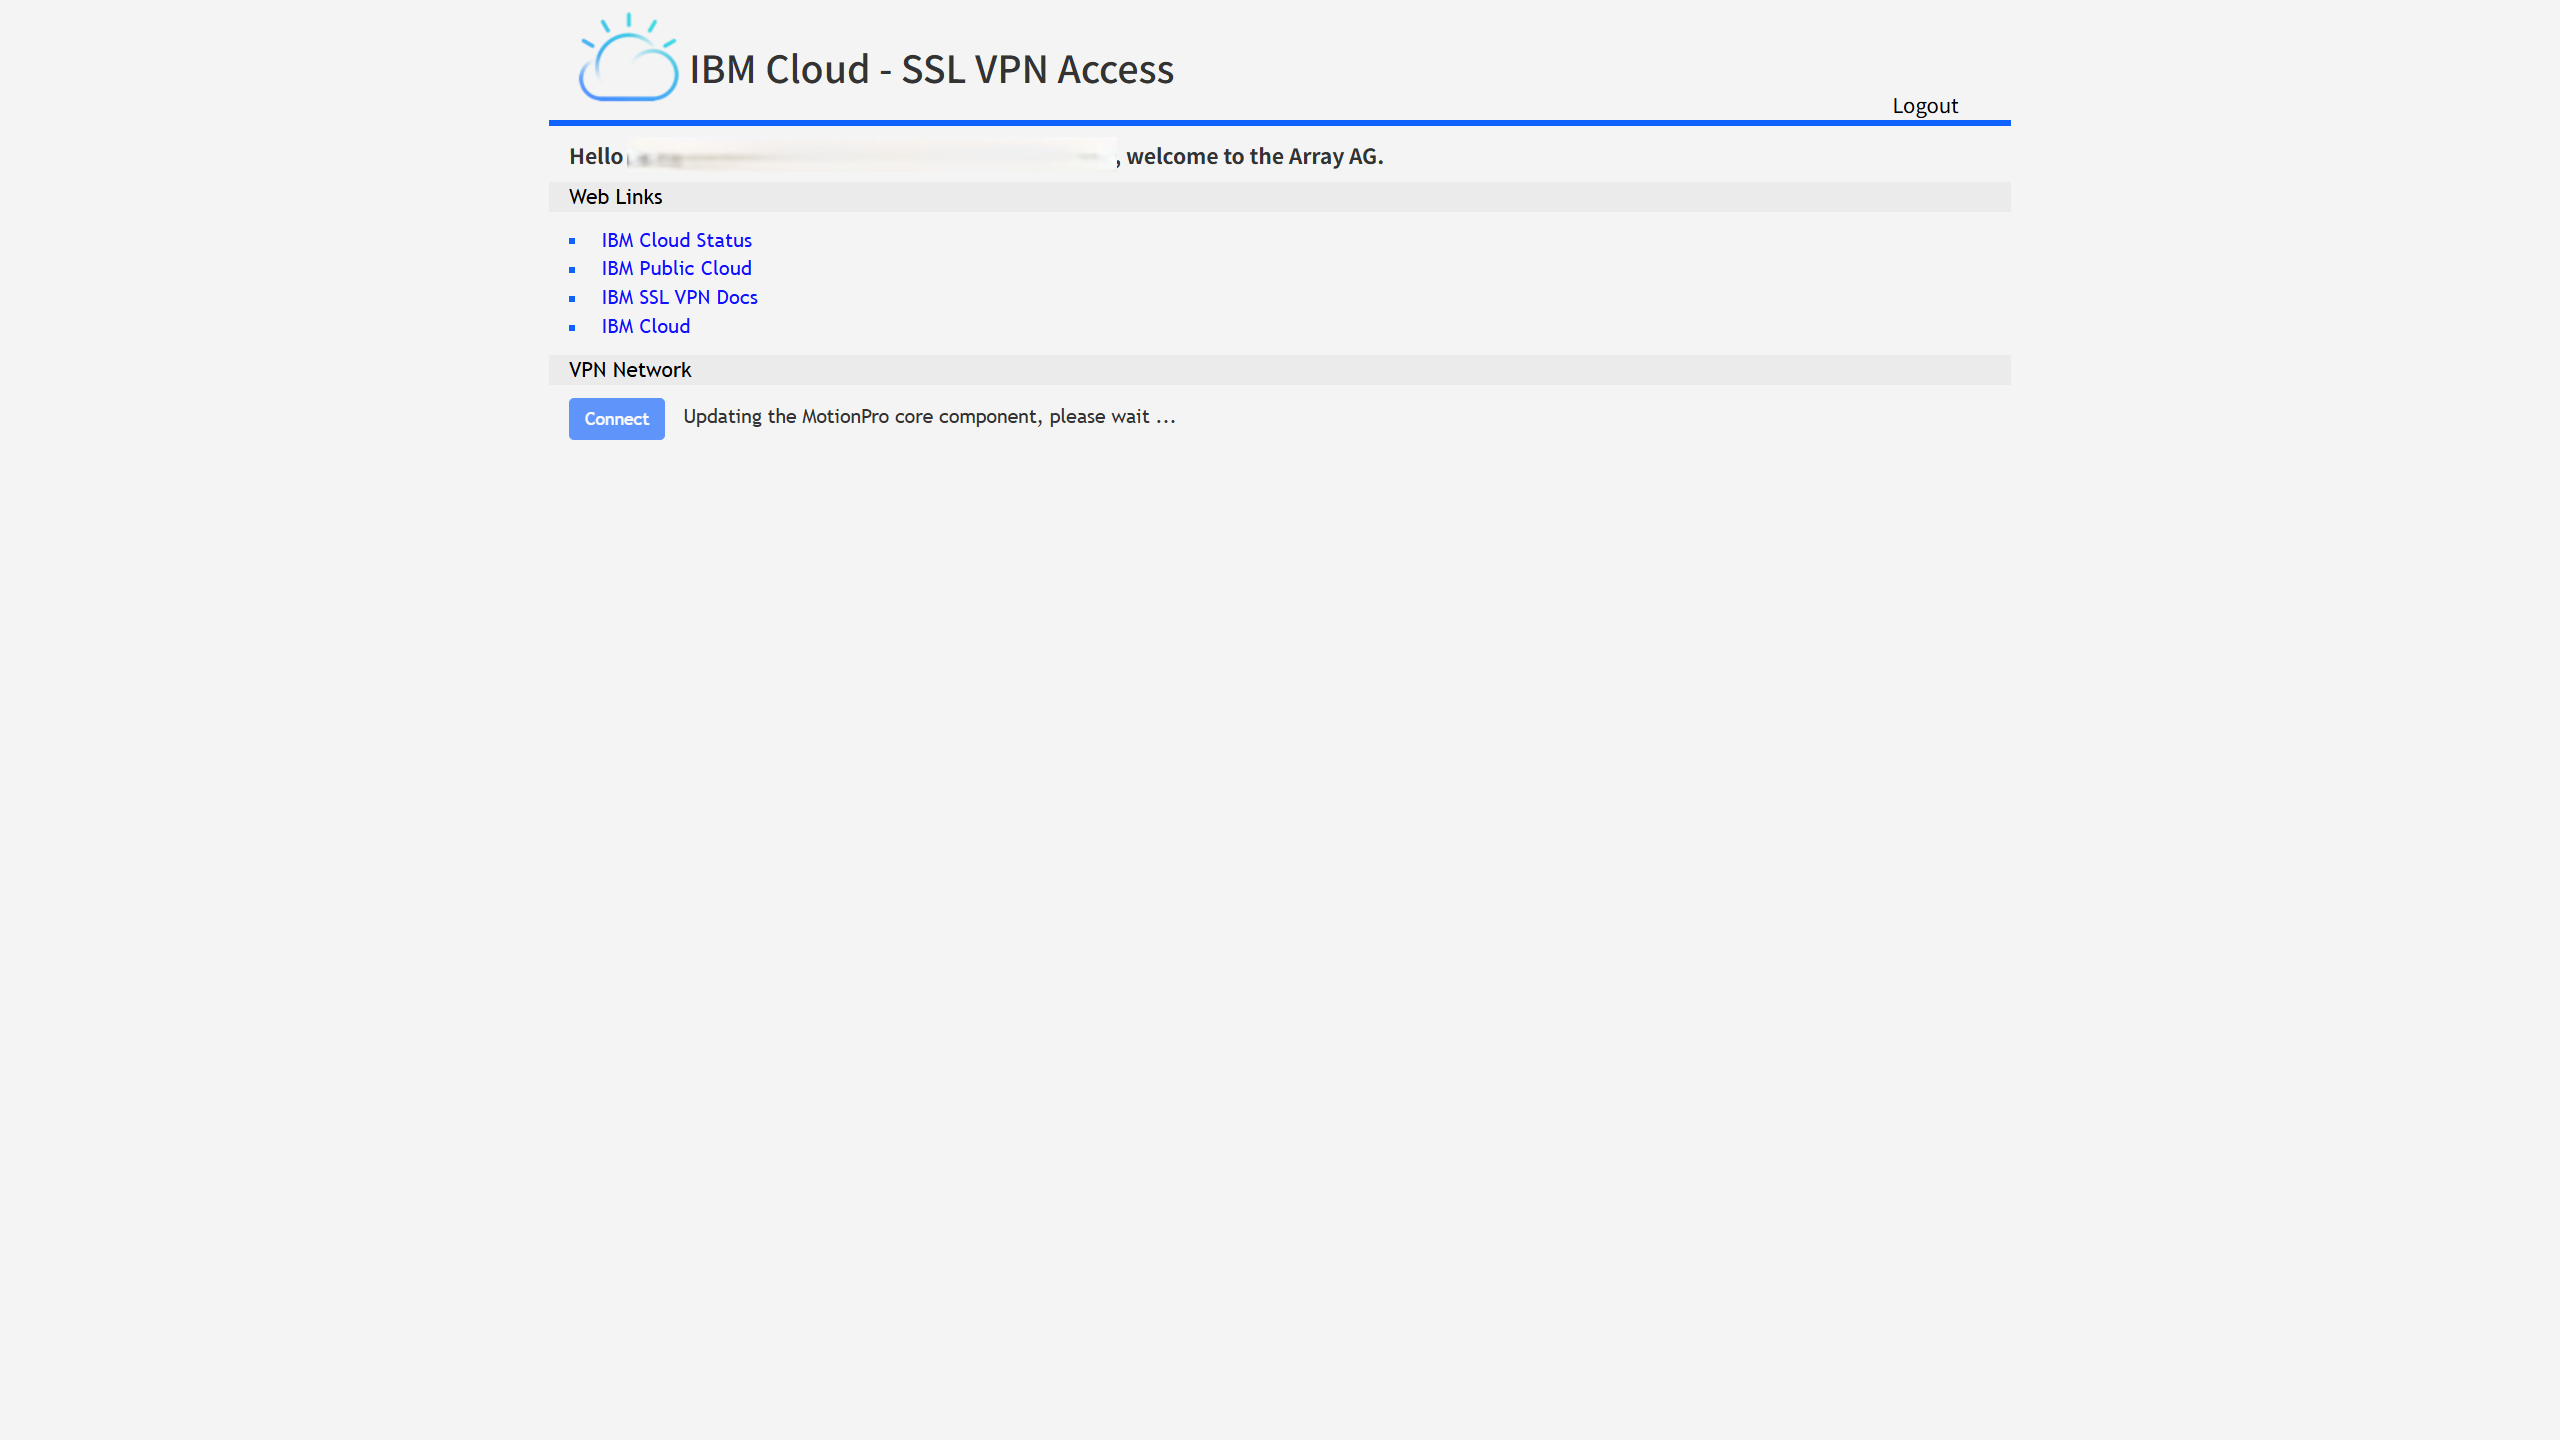This screenshot has width=2560, height=1440.
Task: Select the bullet marker beside IBM Public Cloud
Action: 574,270
